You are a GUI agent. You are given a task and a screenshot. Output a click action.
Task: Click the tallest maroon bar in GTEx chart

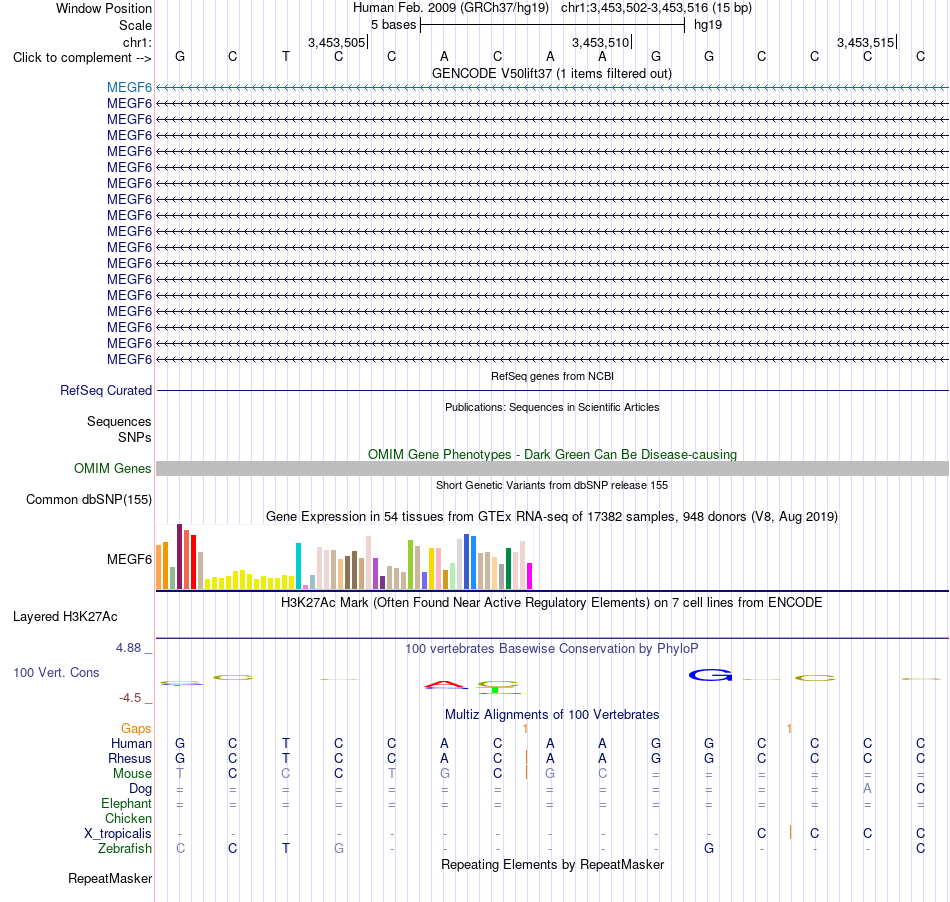pyautogui.click(x=179, y=557)
